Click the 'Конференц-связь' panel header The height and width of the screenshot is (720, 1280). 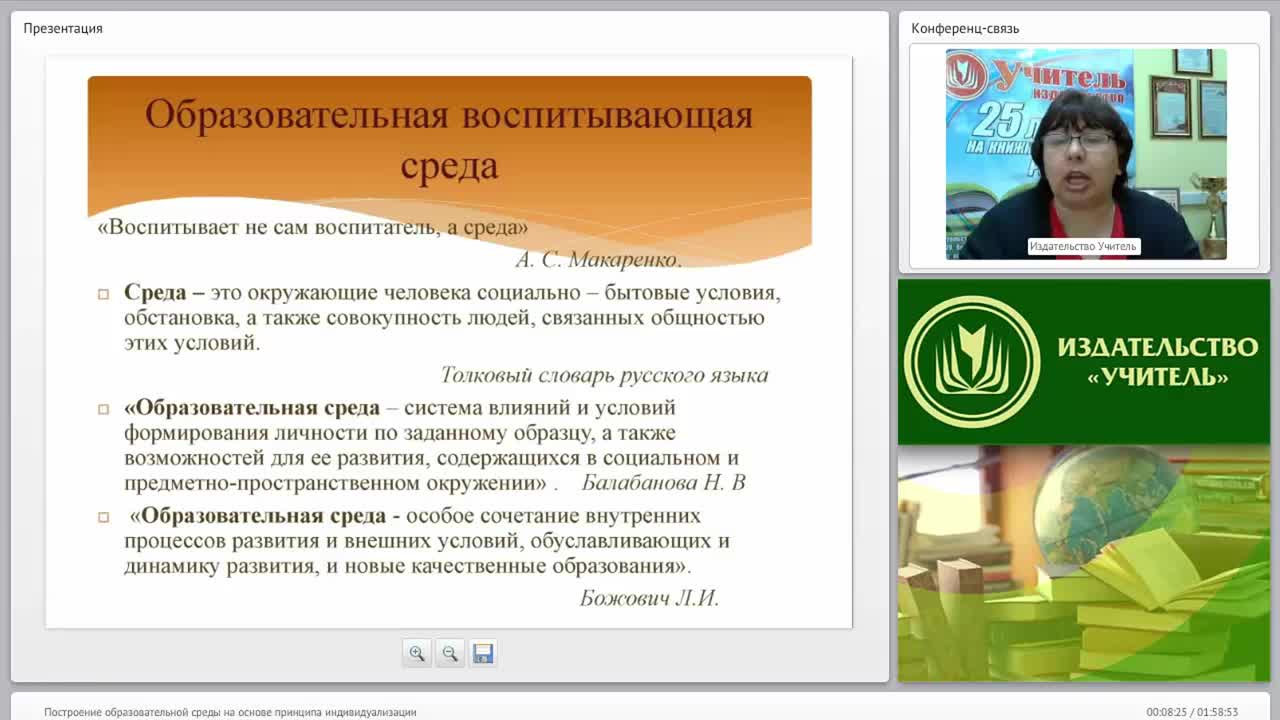[x=965, y=28]
